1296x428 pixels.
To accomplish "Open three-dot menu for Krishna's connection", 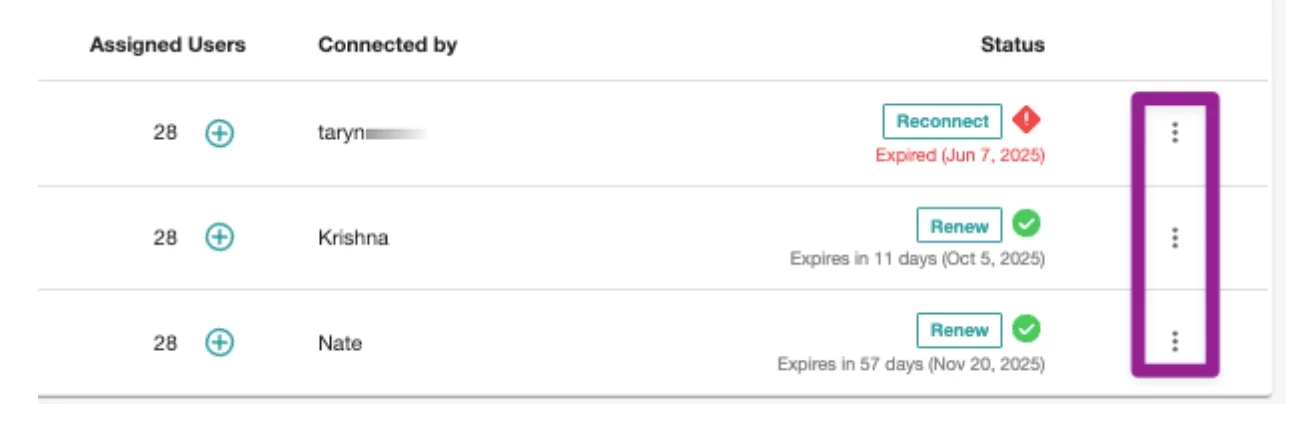I will point(1175,237).
